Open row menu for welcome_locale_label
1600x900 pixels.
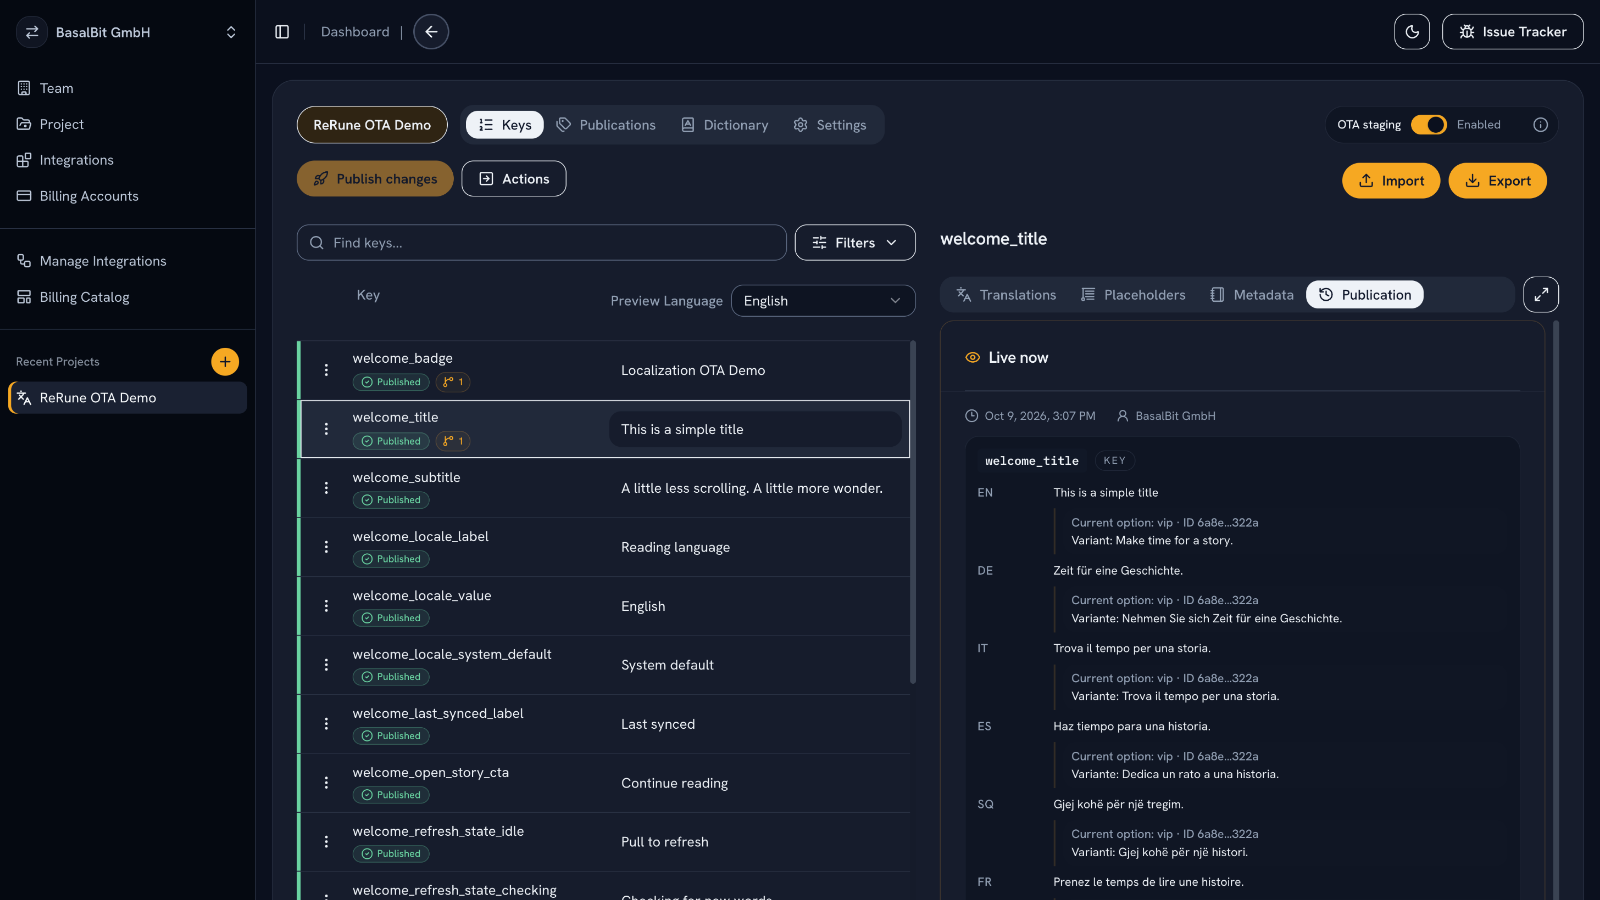tap(326, 547)
